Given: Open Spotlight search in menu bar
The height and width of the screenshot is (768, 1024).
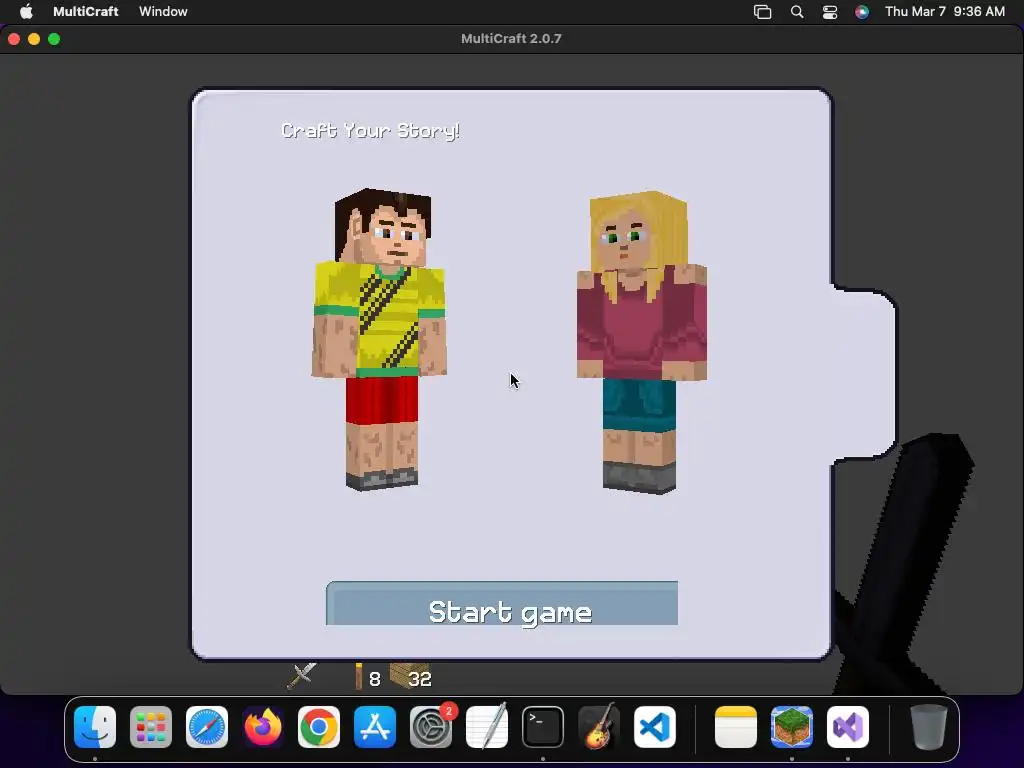Looking at the screenshot, I should [797, 12].
